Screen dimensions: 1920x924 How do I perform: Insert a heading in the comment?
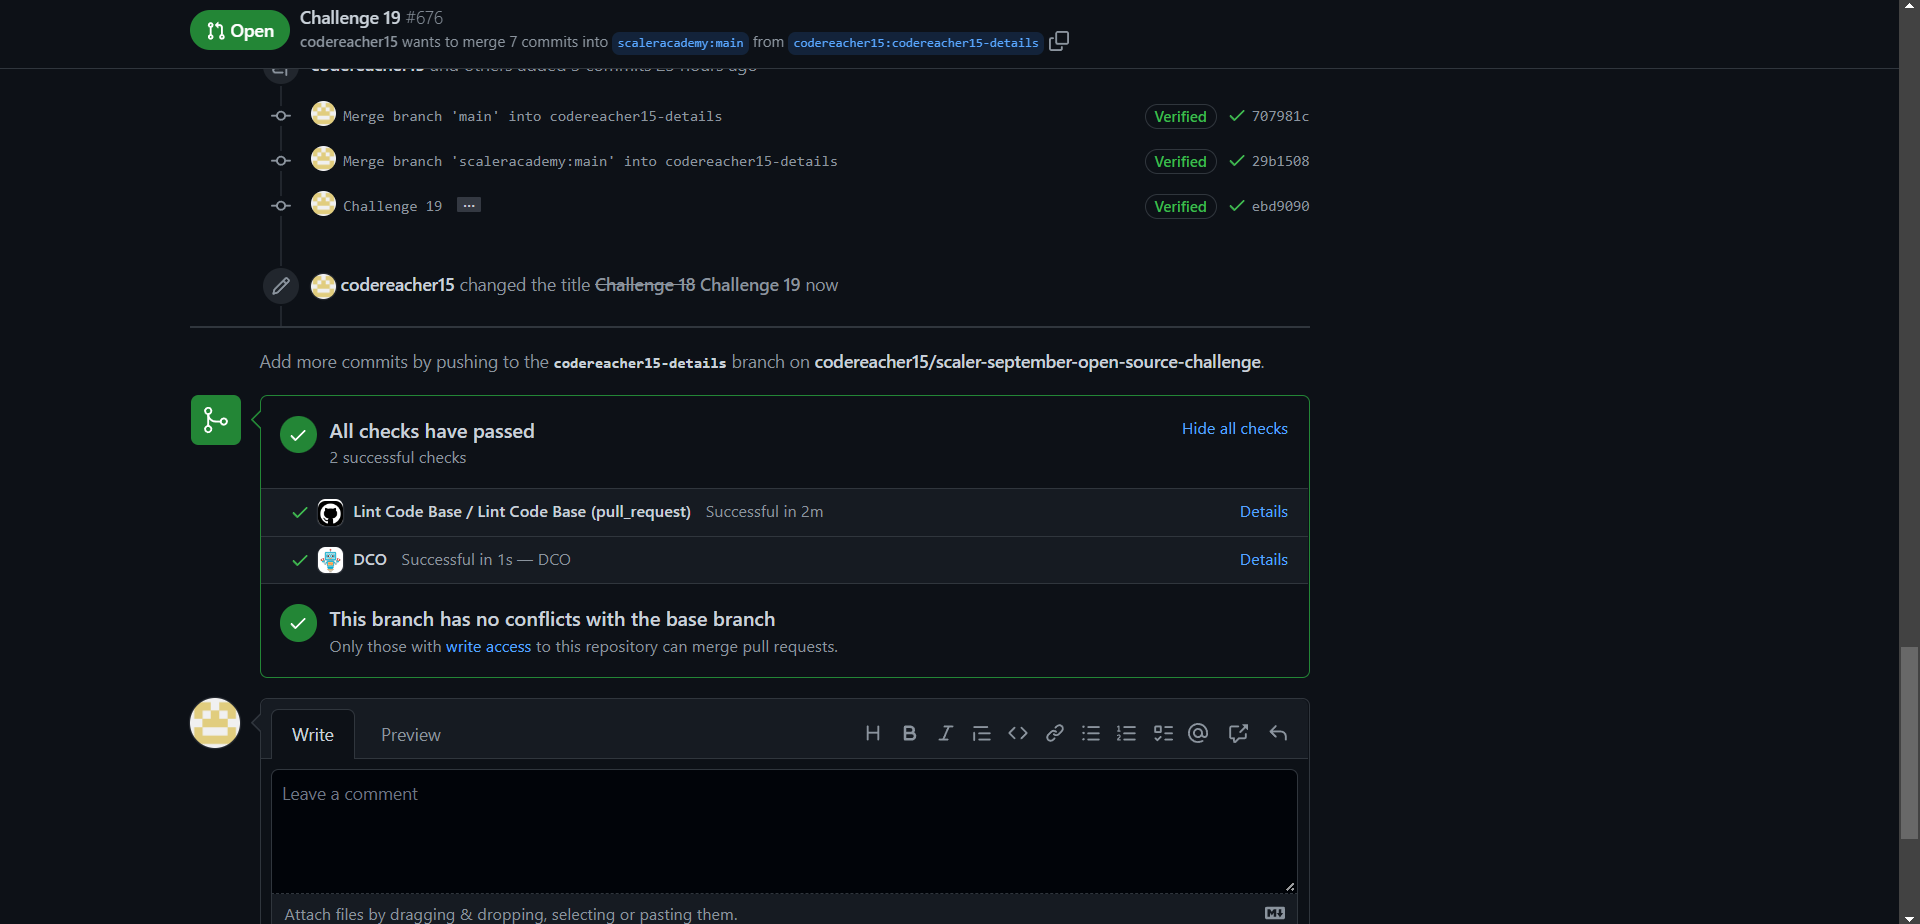tap(872, 733)
